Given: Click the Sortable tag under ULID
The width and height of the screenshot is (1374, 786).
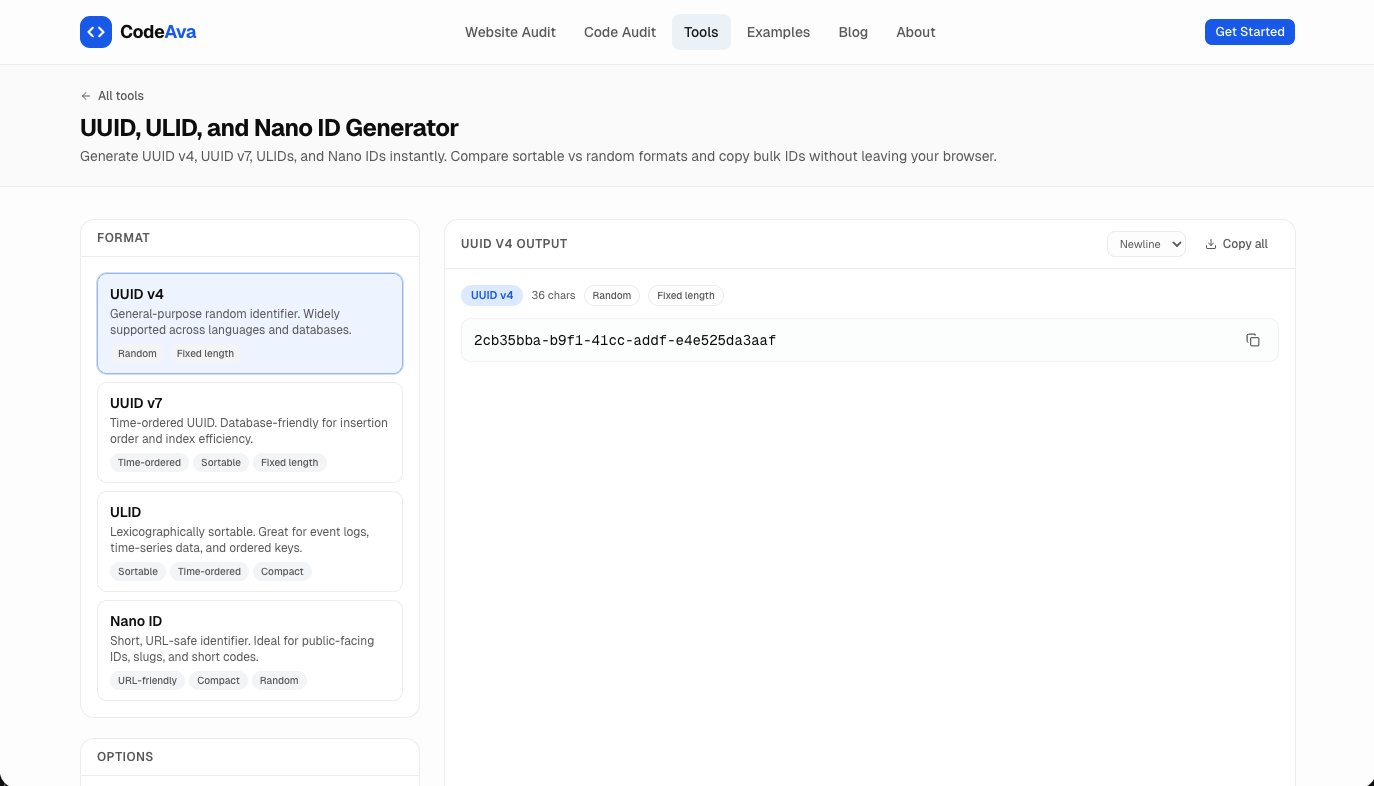Looking at the screenshot, I should click(x=138, y=572).
